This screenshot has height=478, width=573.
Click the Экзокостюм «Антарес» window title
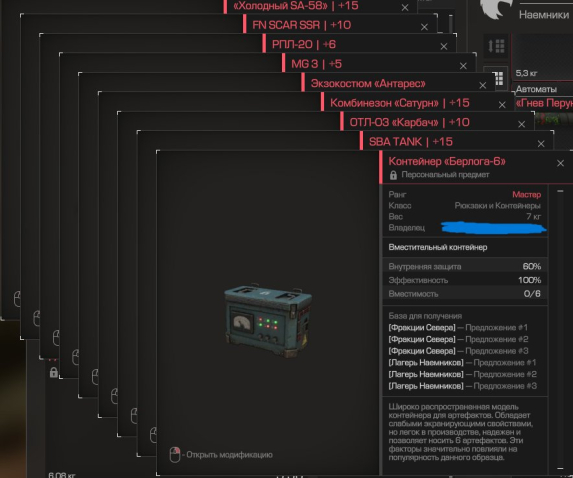point(368,84)
